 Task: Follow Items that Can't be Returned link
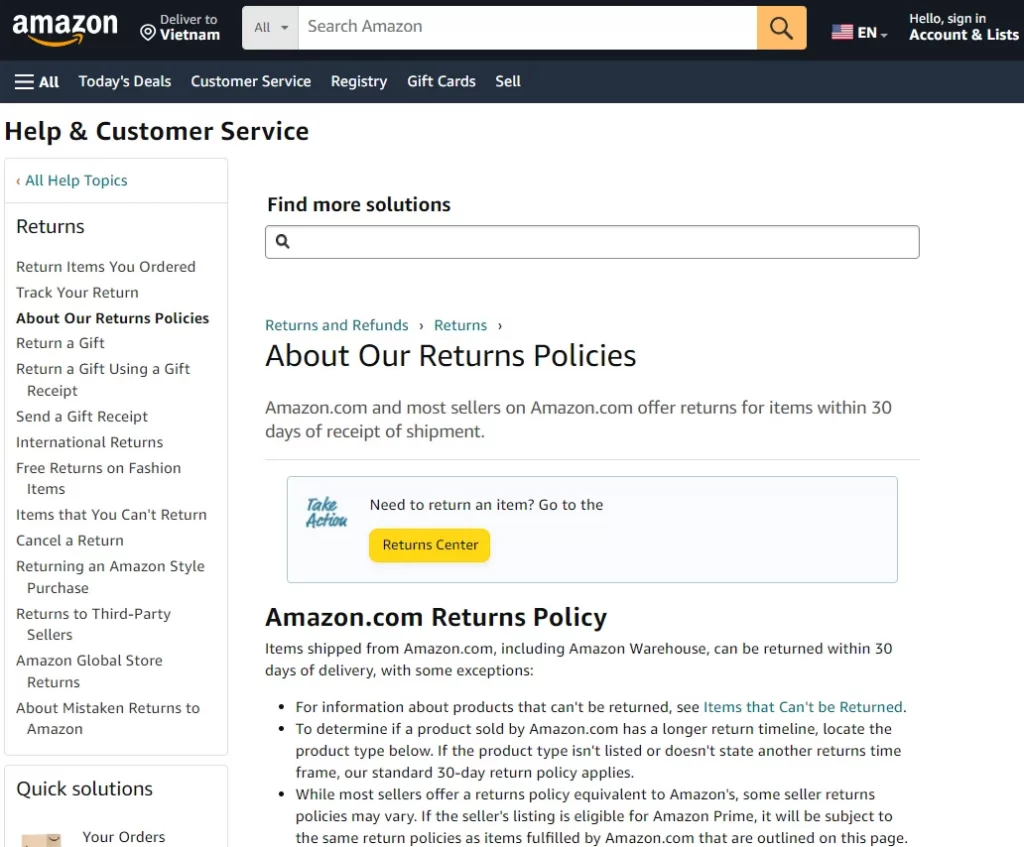803,707
